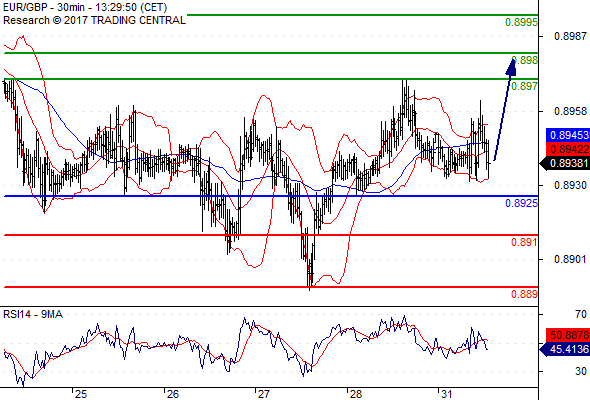Click the blue 0.89453 moving average tag
Image resolution: width=590 pixels, height=400 pixels.
[568, 135]
